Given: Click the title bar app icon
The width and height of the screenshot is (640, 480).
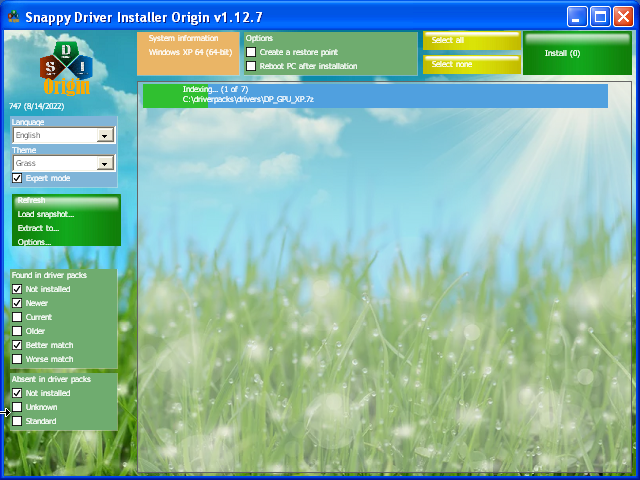Looking at the screenshot, I should point(13,17).
